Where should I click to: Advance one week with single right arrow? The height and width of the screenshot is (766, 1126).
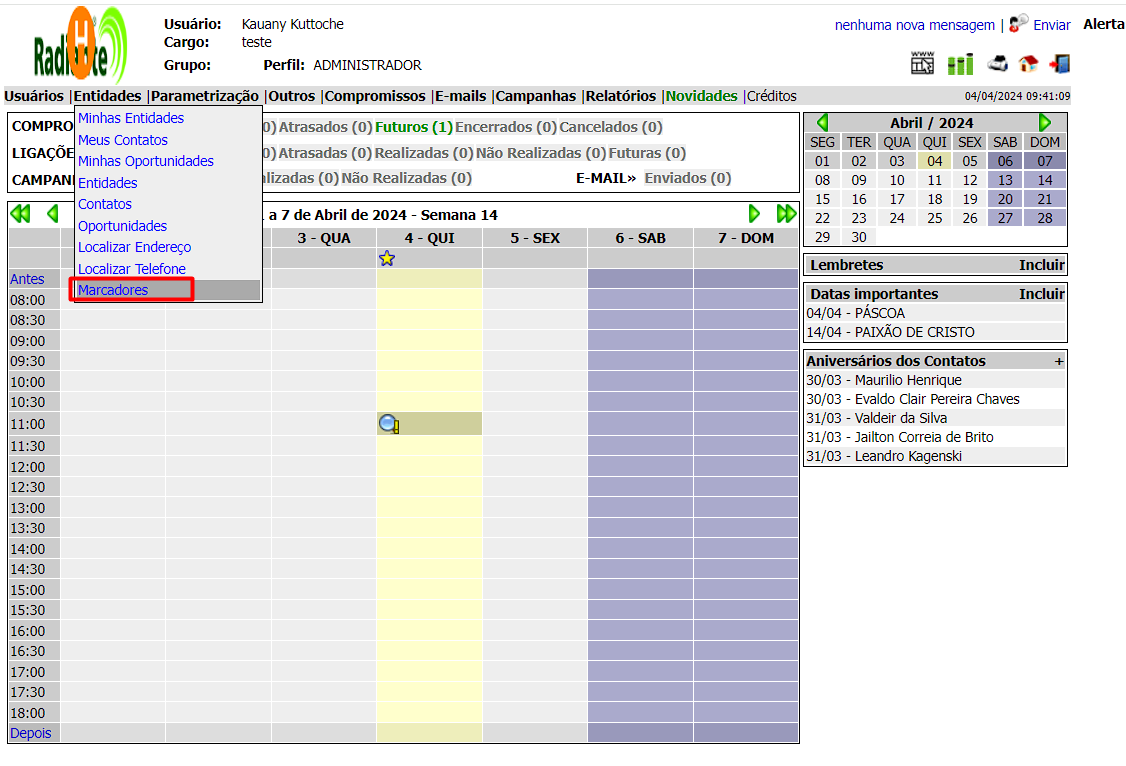click(754, 214)
